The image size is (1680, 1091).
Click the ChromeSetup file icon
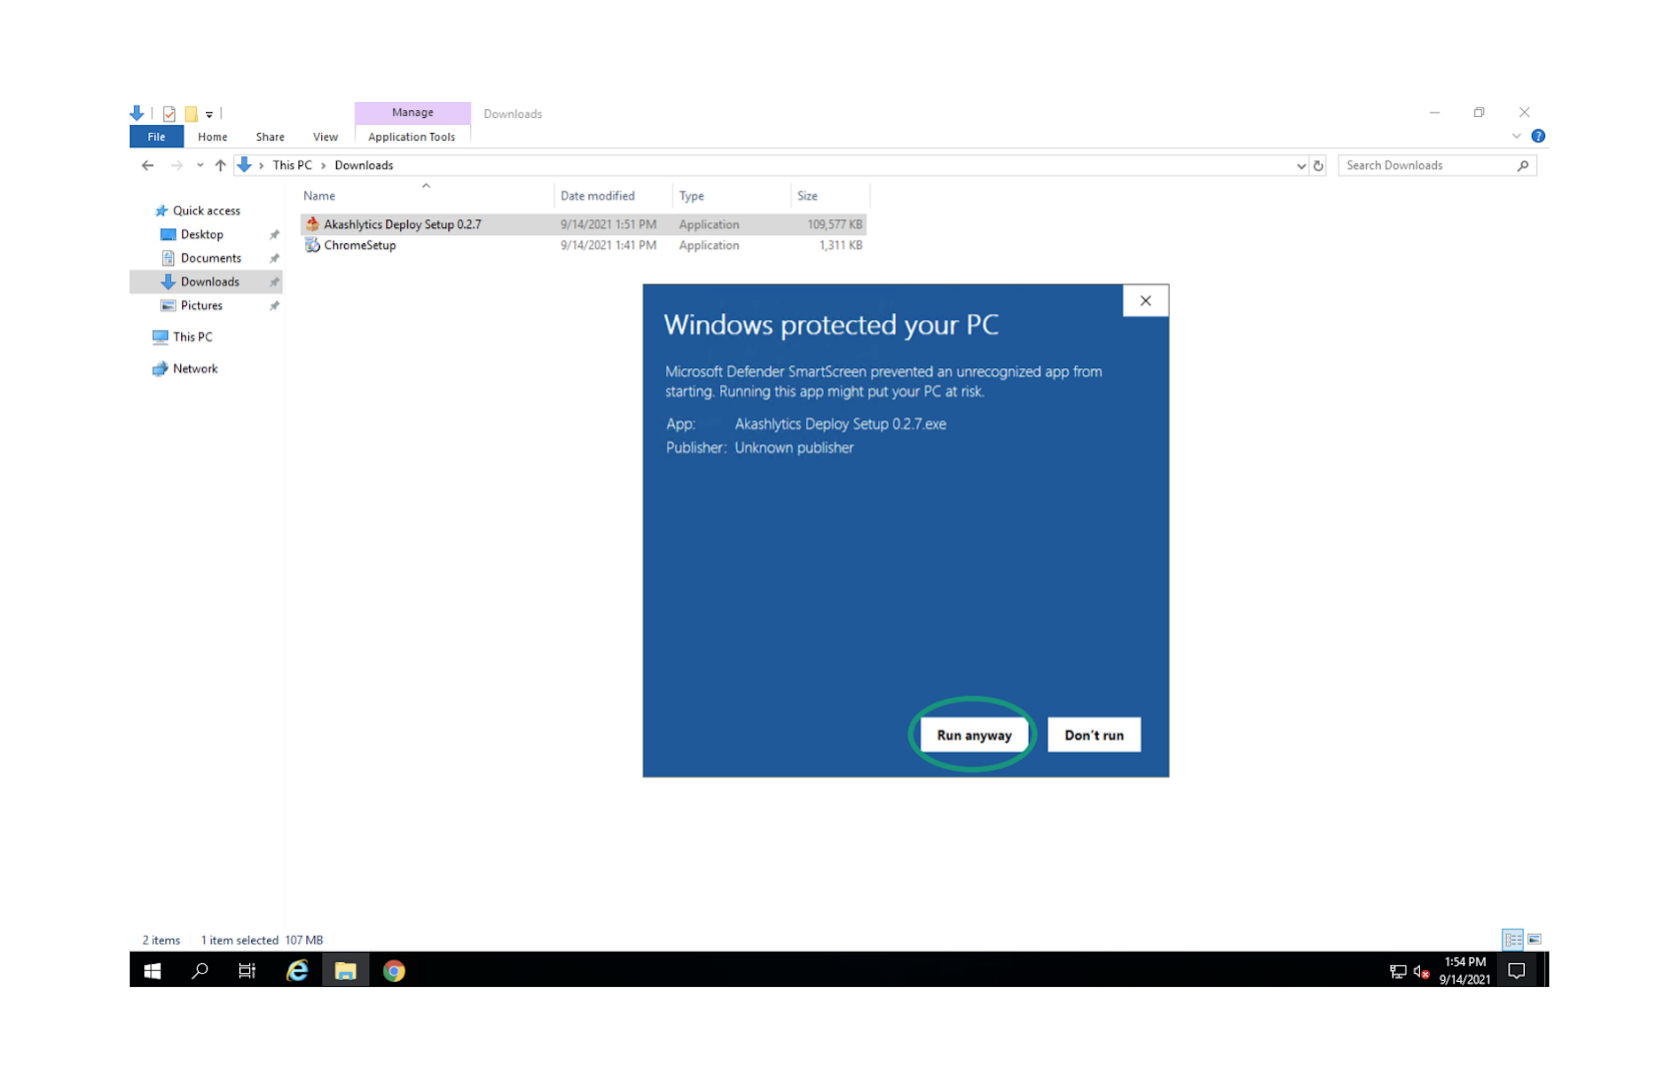pyautogui.click(x=312, y=246)
